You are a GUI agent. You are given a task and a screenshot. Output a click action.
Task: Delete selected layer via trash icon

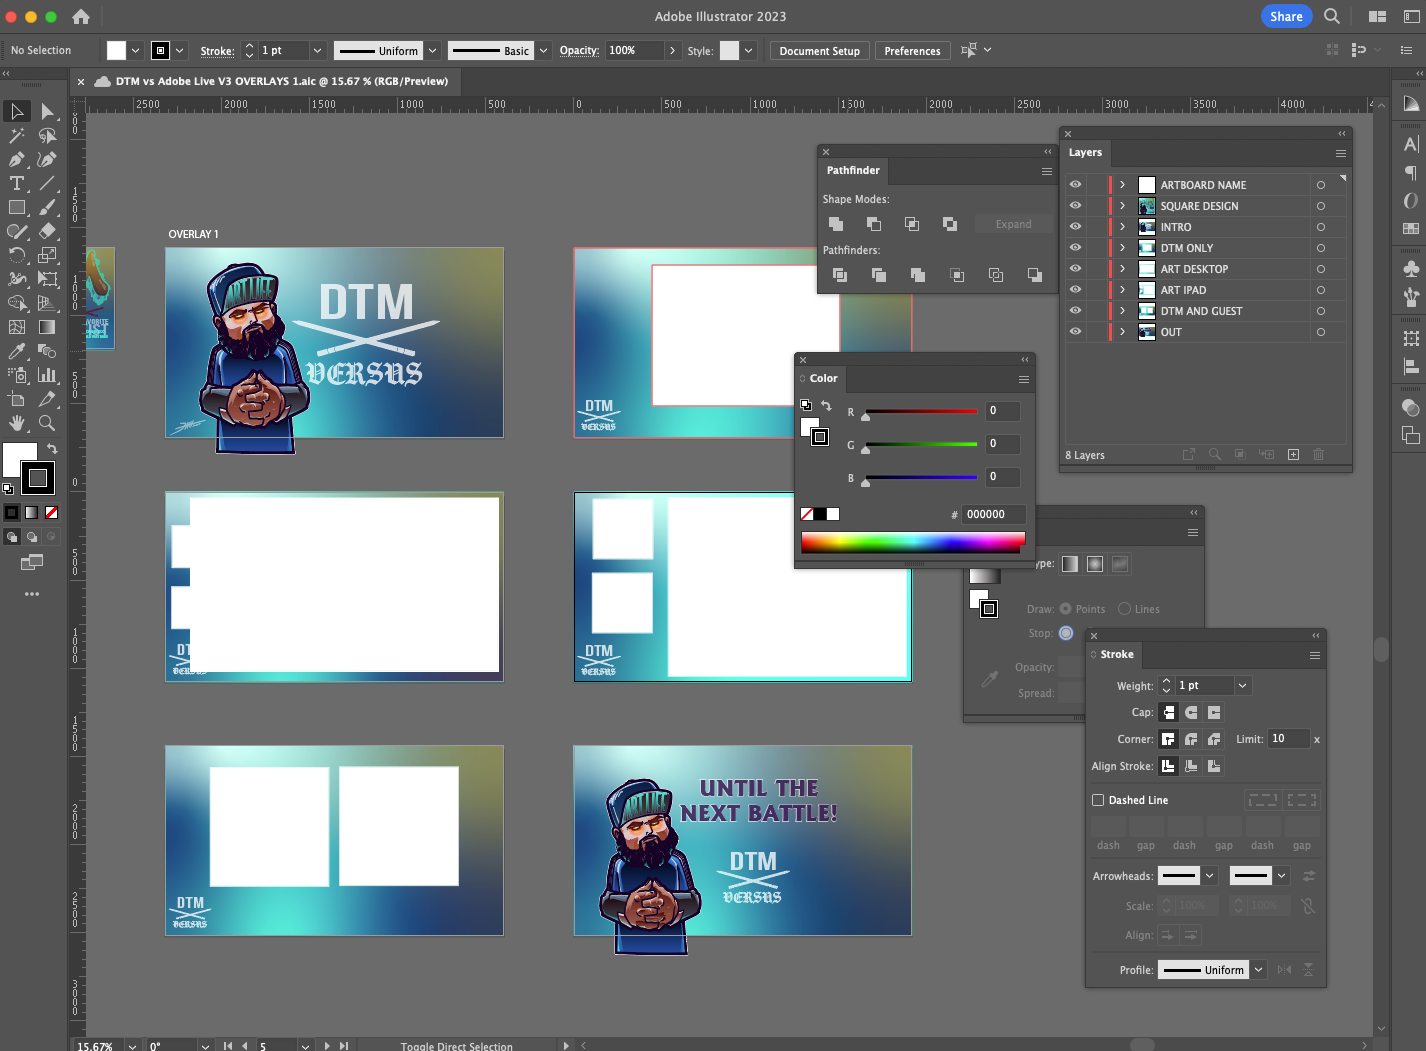click(x=1318, y=454)
